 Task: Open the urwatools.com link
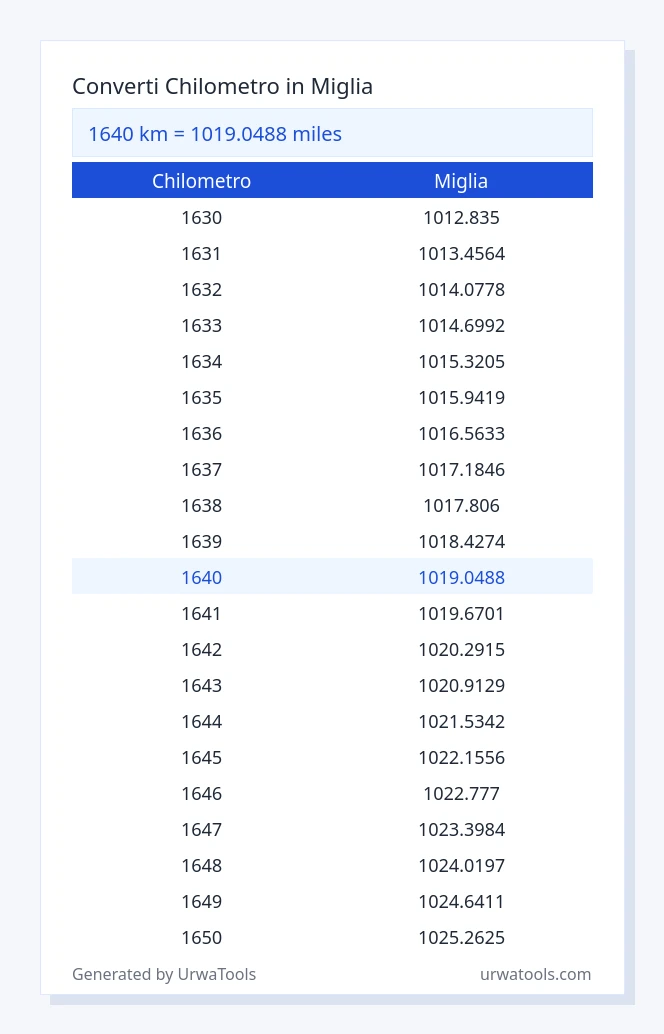[535, 974]
